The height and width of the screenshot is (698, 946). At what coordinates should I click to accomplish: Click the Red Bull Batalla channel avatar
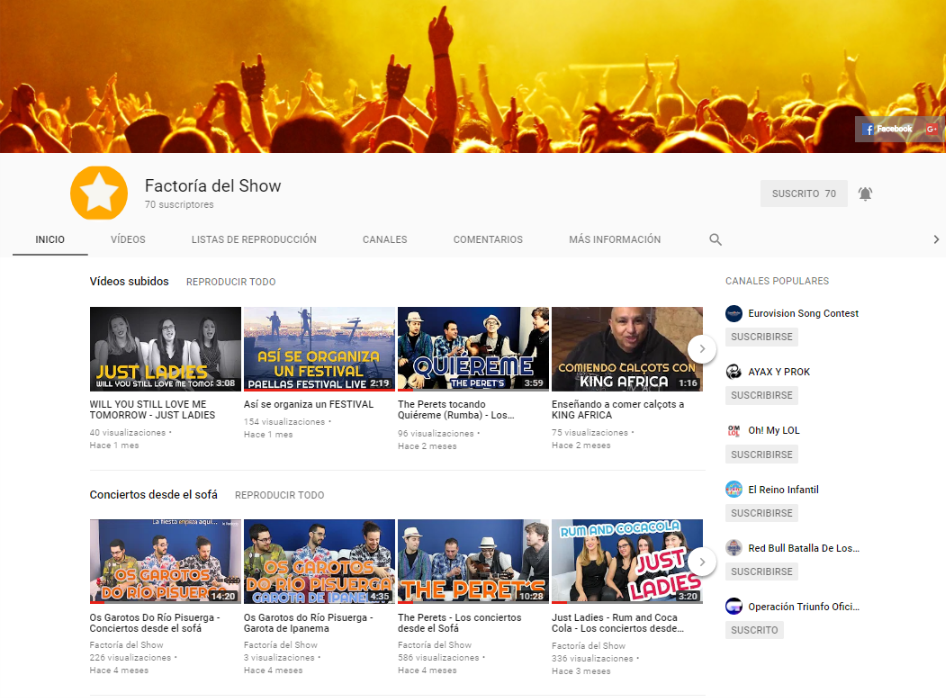point(734,548)
